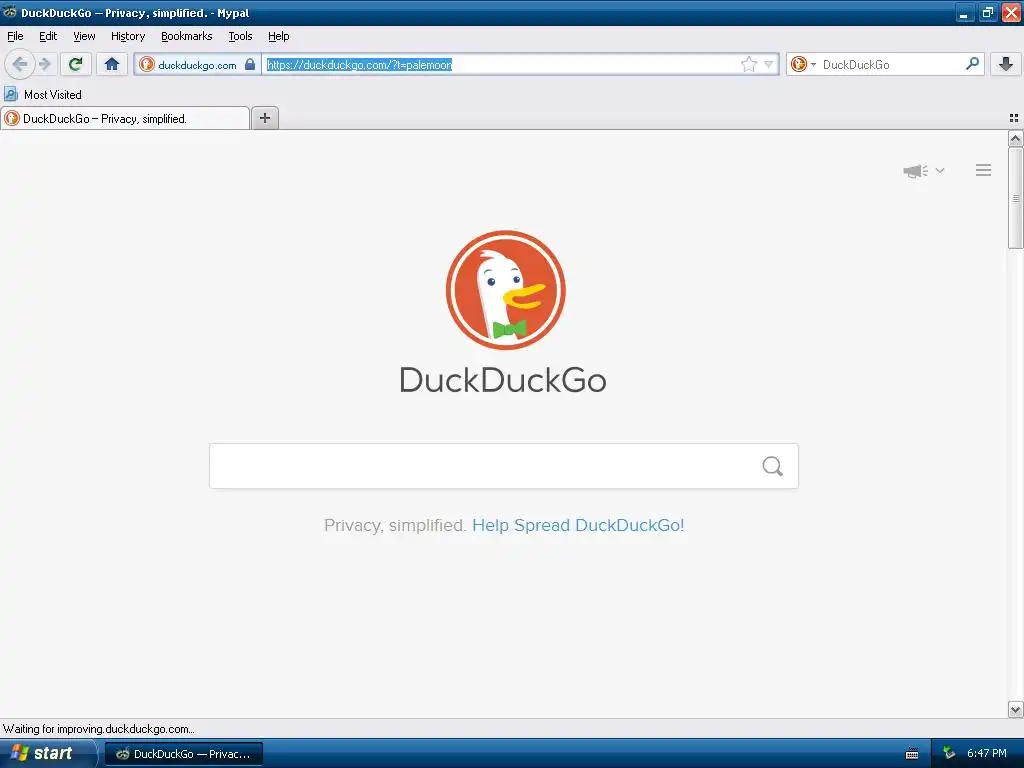Open the Windows start button
The image size is (1024, 768).
(47, 754)
